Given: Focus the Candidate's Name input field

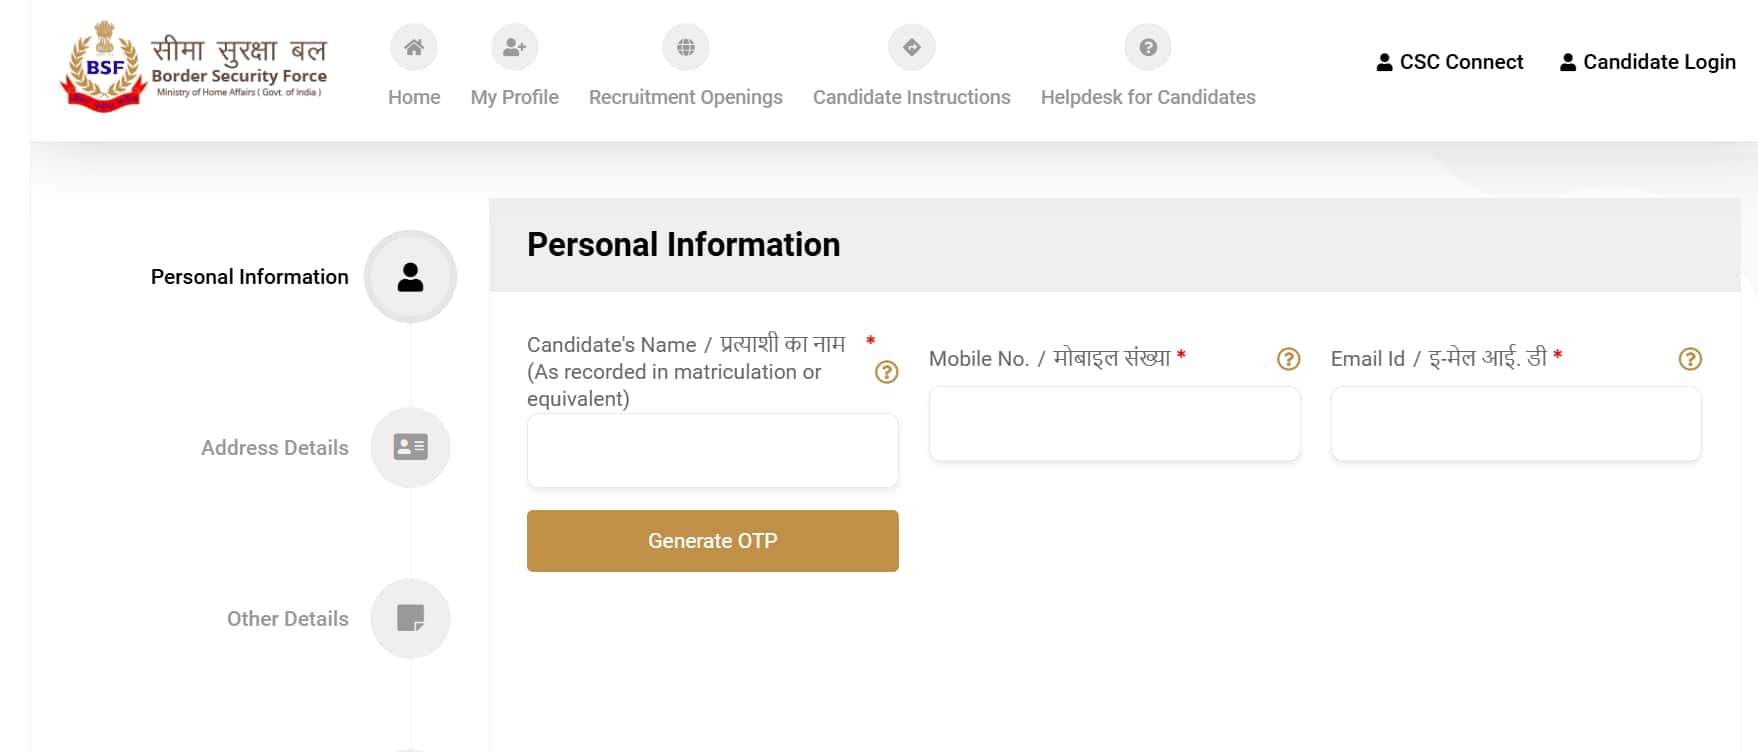Looking at the screenshot, I should point(713,451).
